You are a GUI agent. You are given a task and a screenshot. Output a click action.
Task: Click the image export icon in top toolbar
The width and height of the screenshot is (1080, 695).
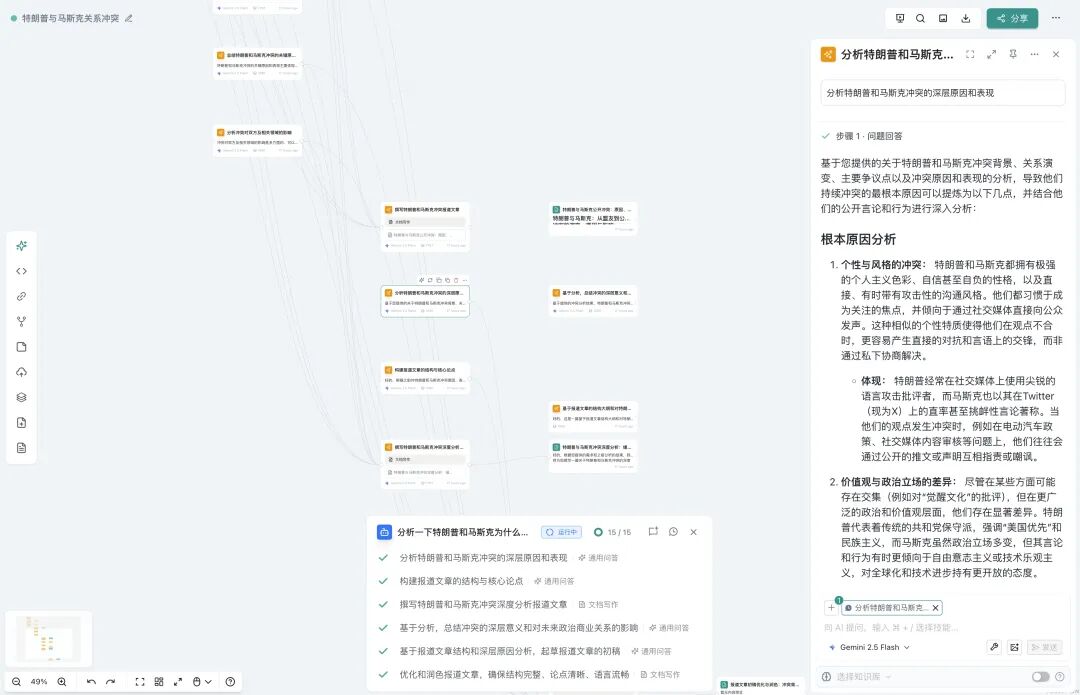[943, 19]
